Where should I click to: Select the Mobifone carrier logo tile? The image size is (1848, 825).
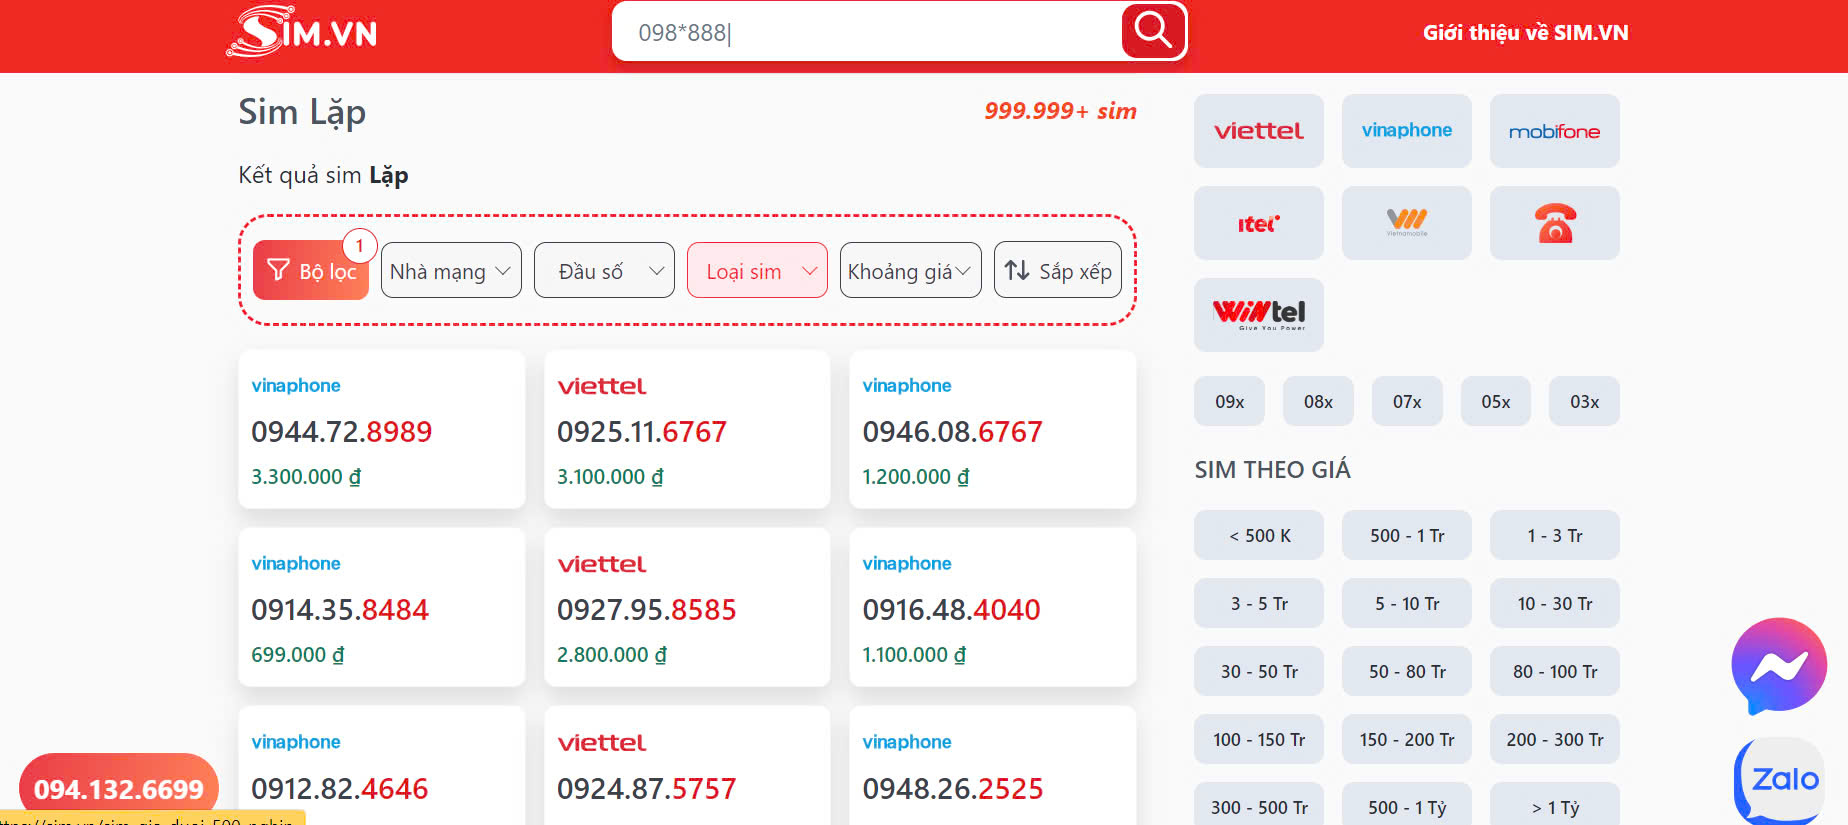coord(1555,131)
